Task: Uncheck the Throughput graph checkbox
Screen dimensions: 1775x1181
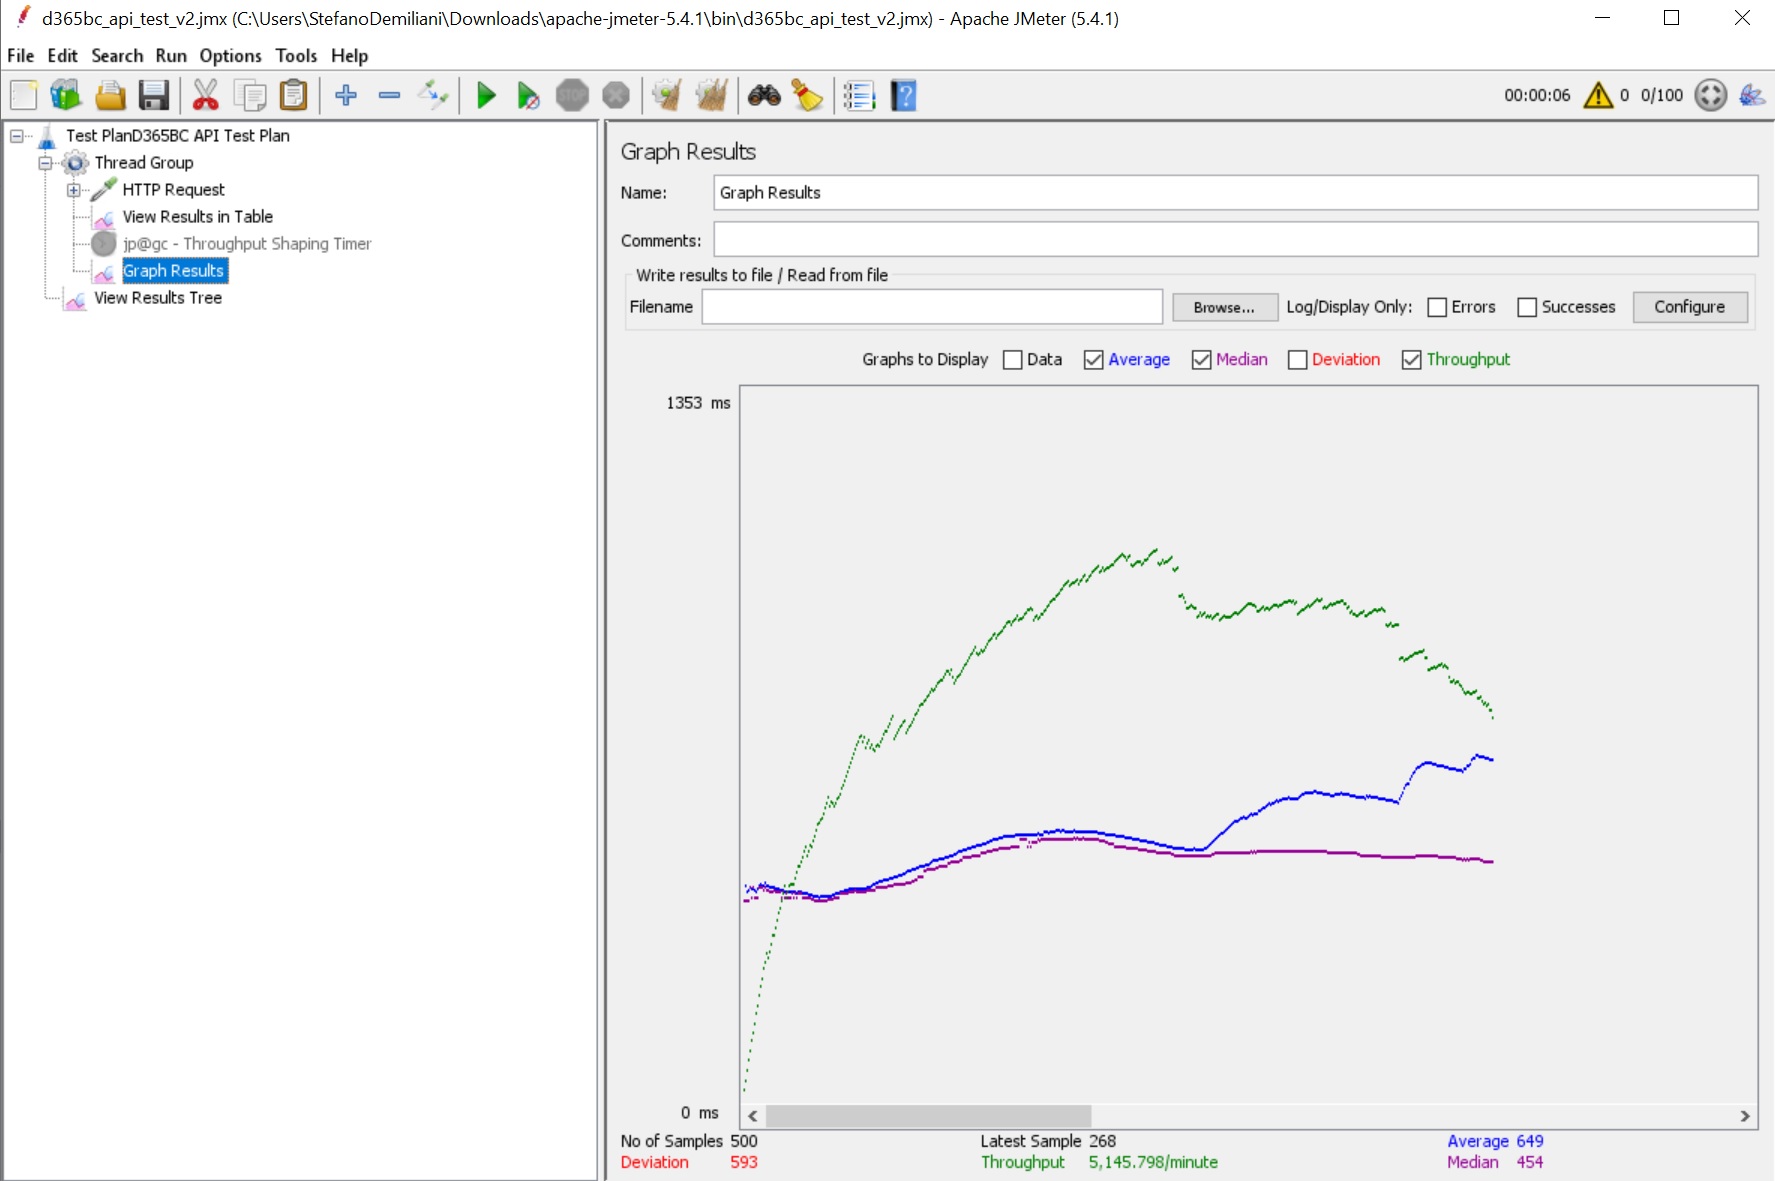Action: [x=1411, y=360]
